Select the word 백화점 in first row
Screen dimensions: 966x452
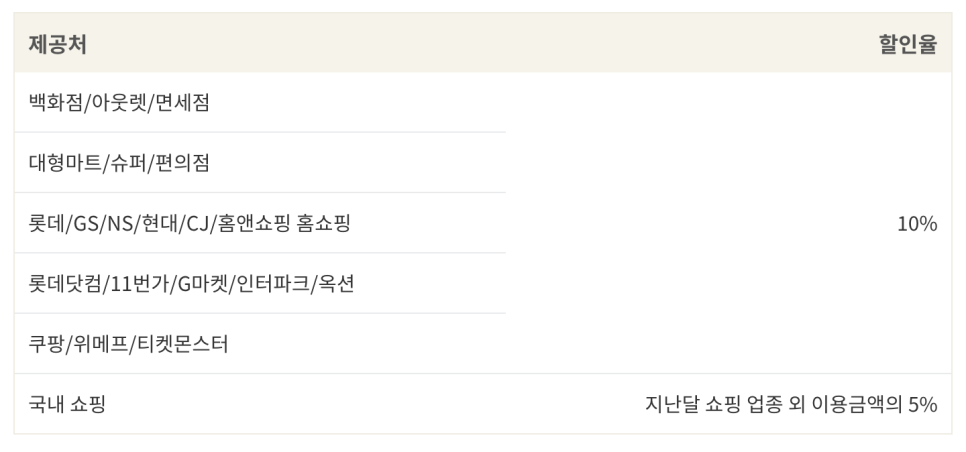54,103
